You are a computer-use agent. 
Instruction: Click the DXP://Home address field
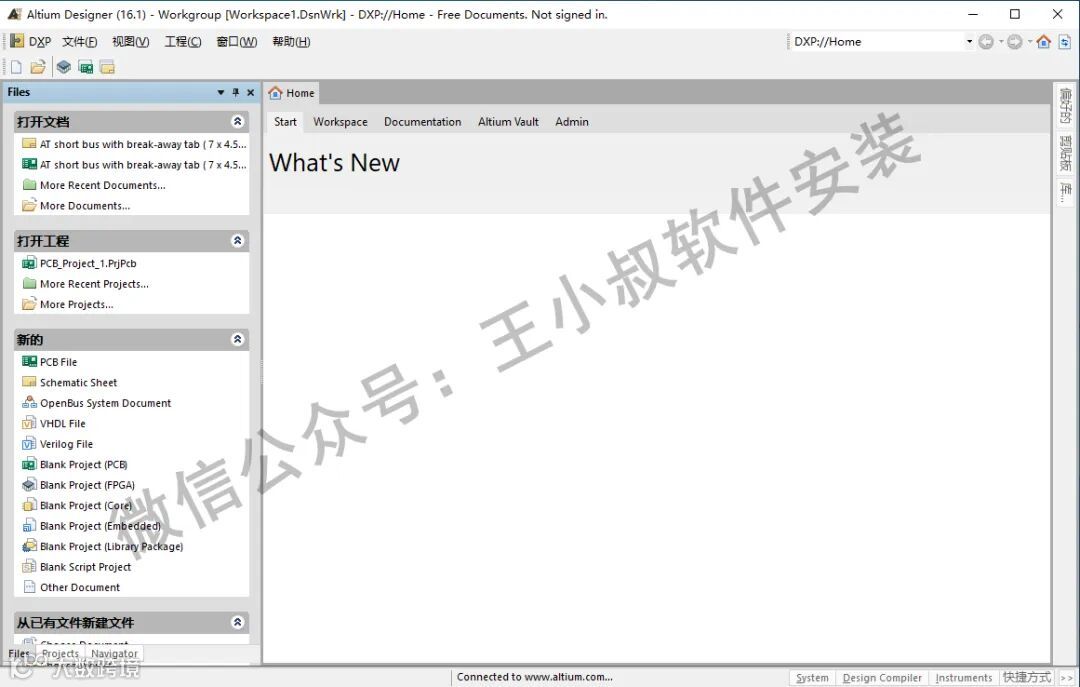pos(876,41)
